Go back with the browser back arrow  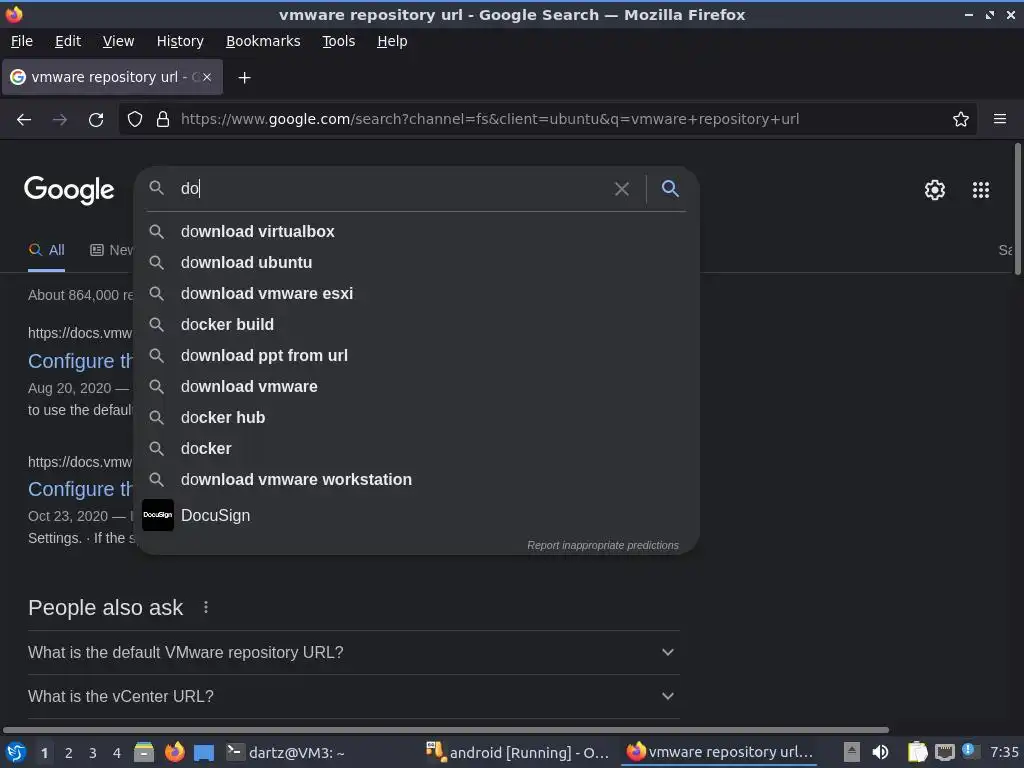(24, 120)
